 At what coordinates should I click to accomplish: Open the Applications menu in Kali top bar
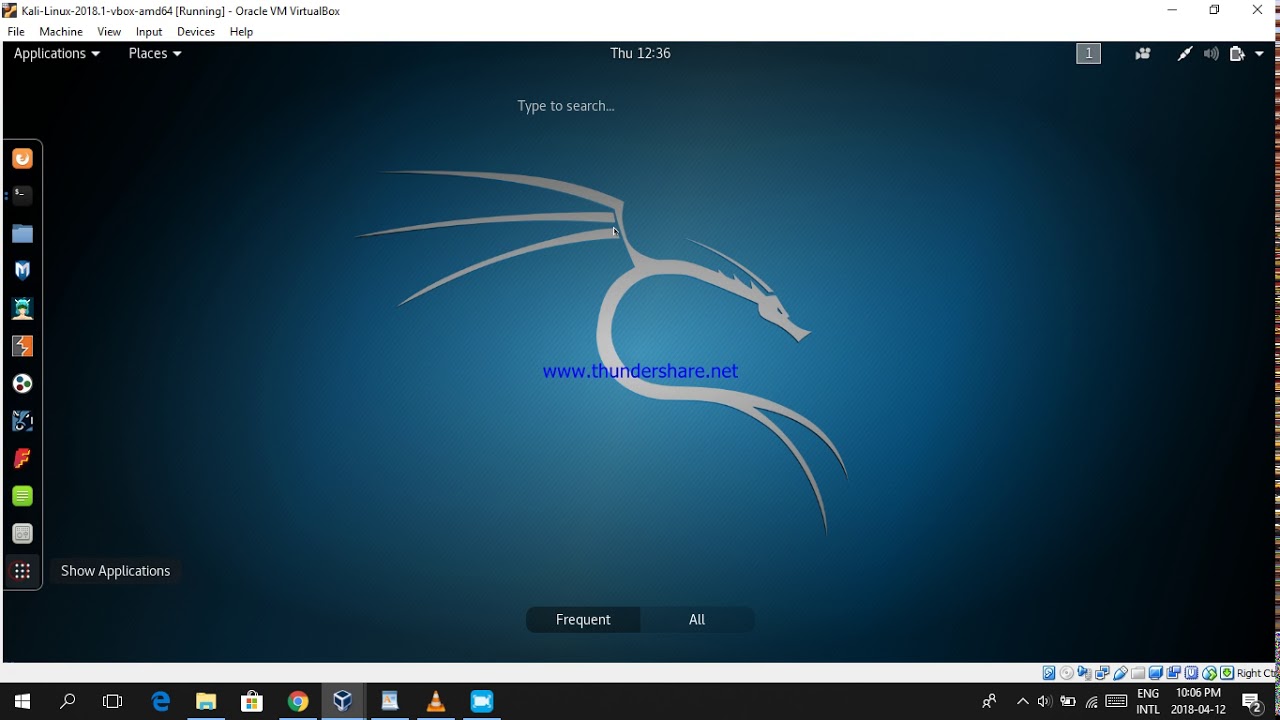(57, 53)
